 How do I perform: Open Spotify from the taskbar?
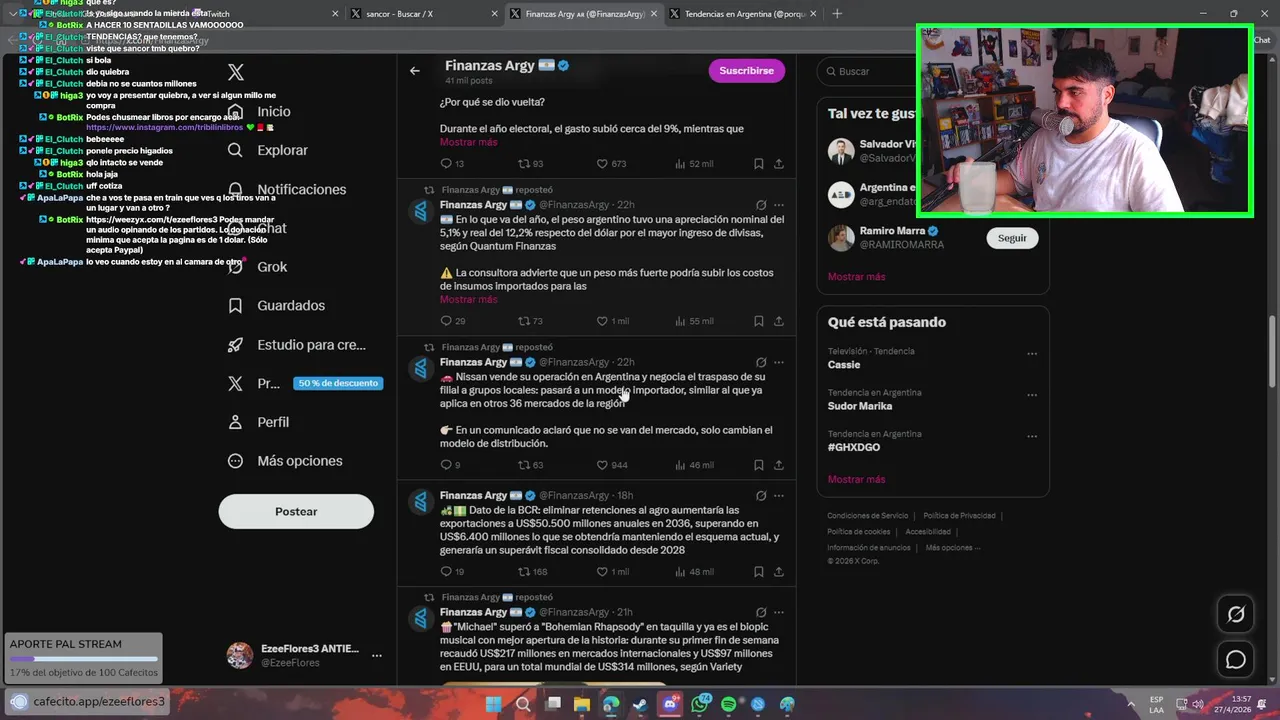[x=728, y=705]
